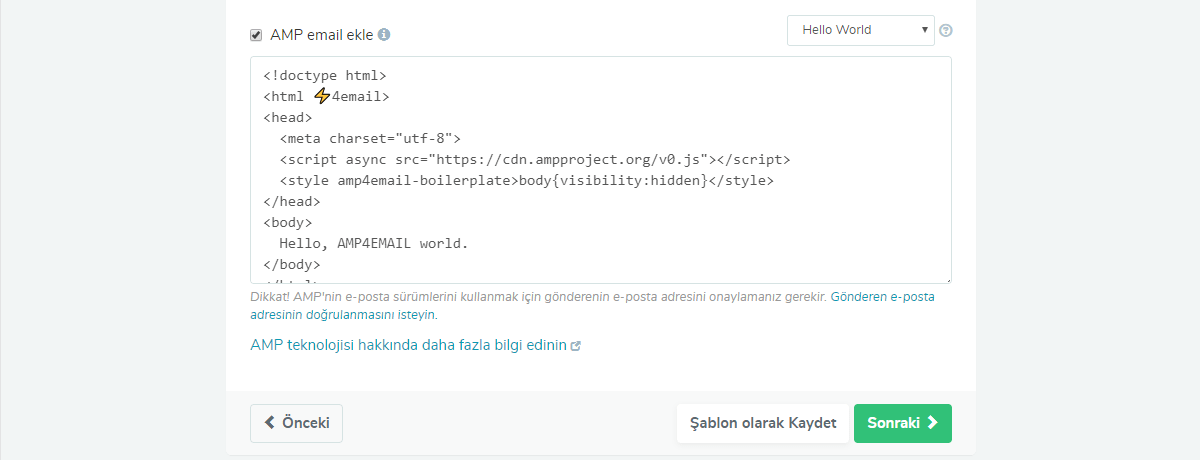1200x460 pixels.
Task: Click the cdn.ampproject.org script URL in code
Action: tap(554, 159)
